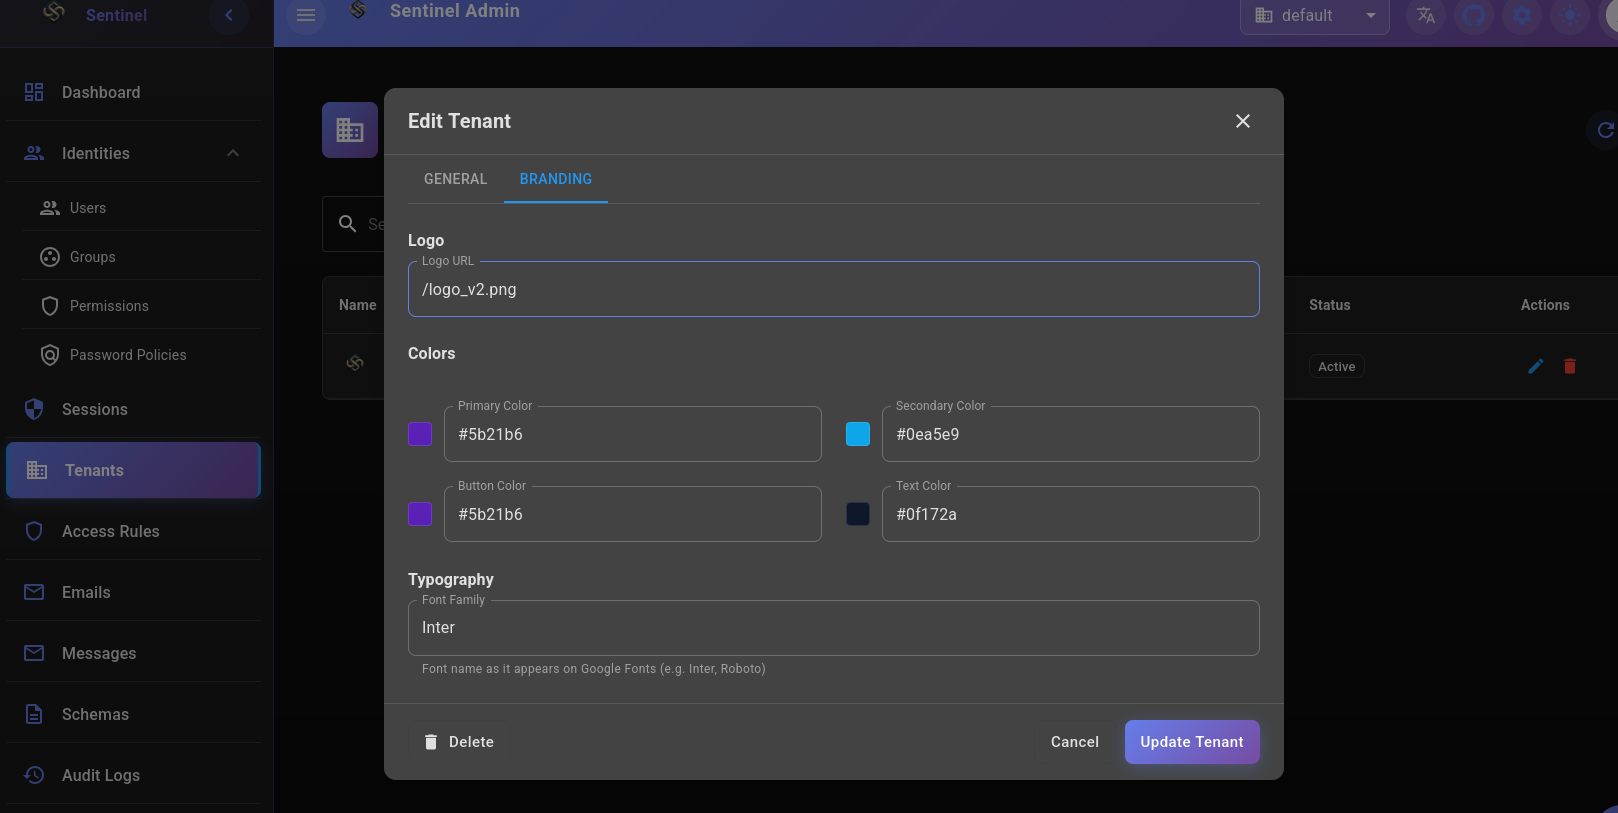This screenshot has height=813, width=1618.
Task: Open Schemas page
Action: pos(133,714)
